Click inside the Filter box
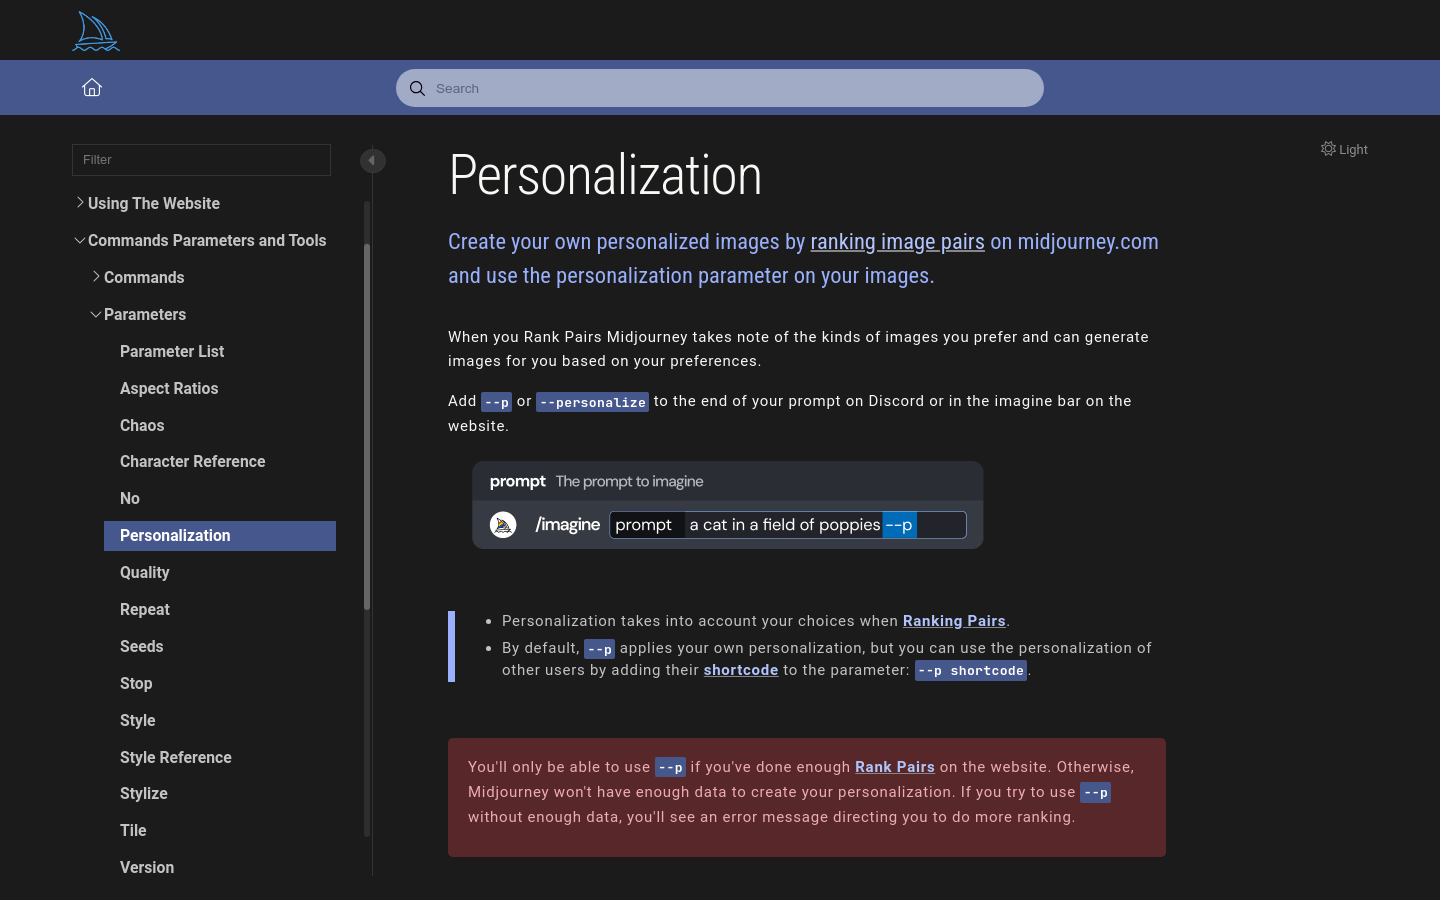 [x=200, y=160]
